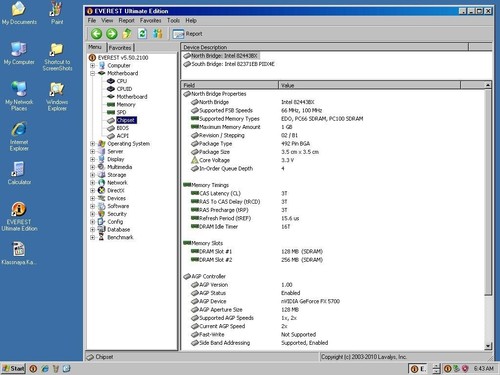Viewport: 500px width, 375px height.
Task: Click the green Back arrow toolbar icon
Action: (x=97, y=34)
